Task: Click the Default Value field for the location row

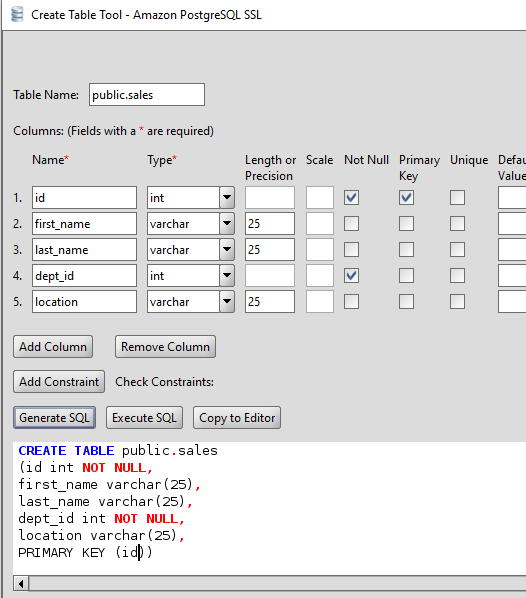Action: (x=512, y=302)
